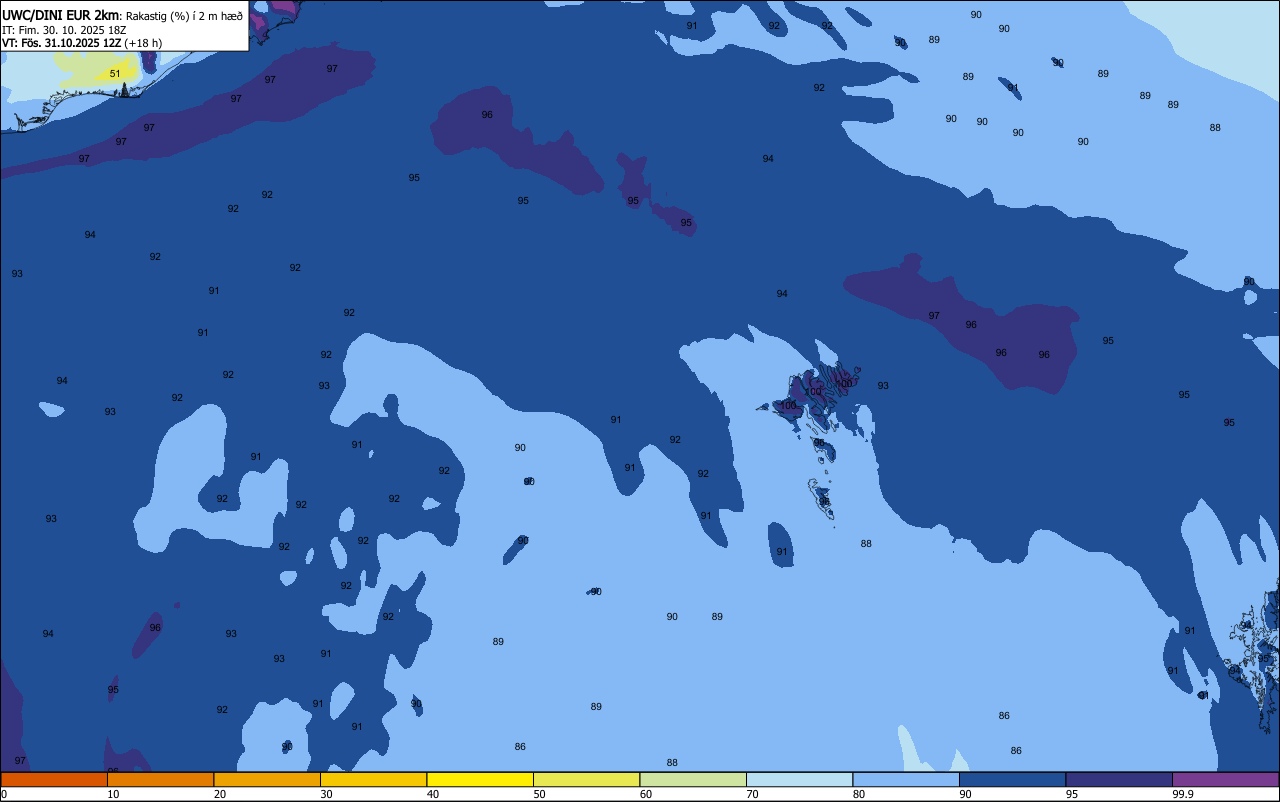Click the '99.9' tick label on the legend
1280x802 pixels.
click(1183, 794)
